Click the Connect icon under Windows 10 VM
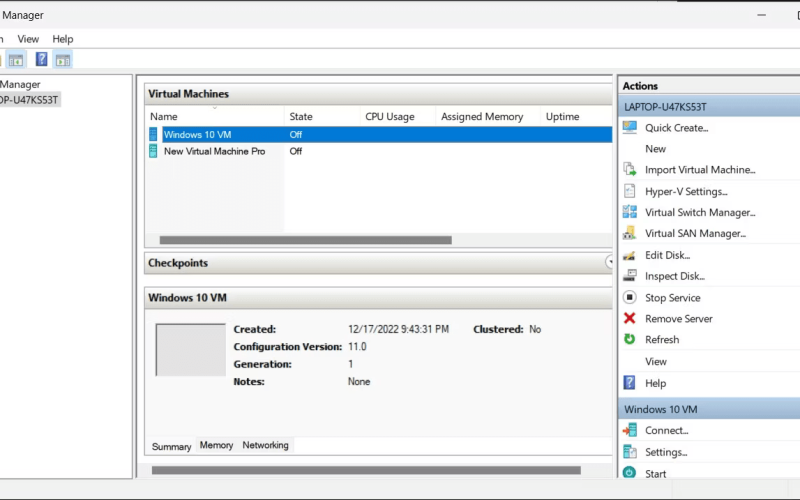This screenshot has height=500, width=800. click(x=630, y=430)
